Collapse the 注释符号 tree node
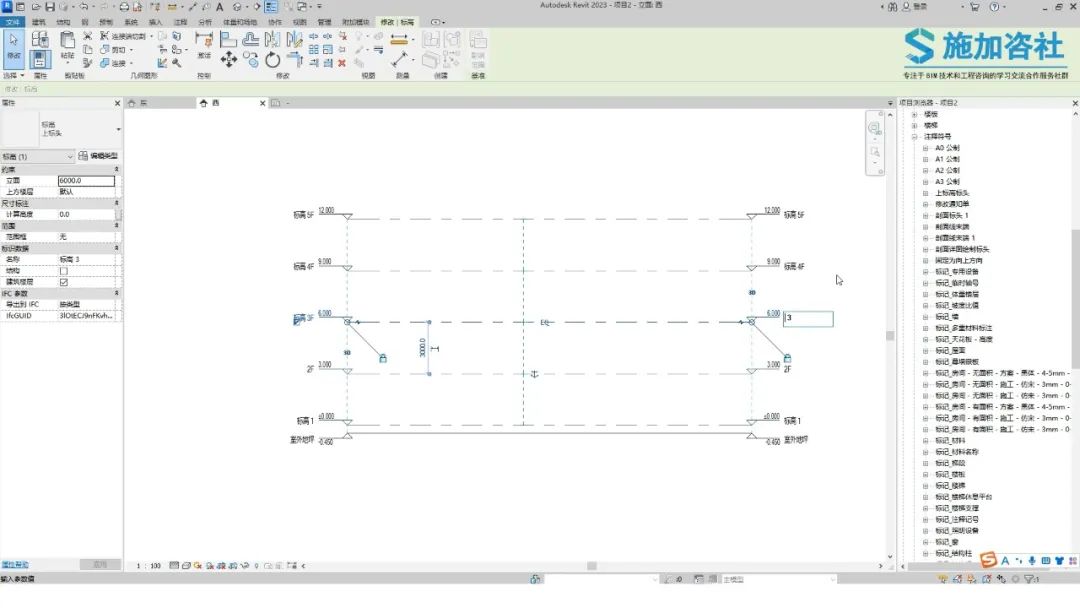The height and width of the screenshot is (608, 1080). (x=915, y=137)
